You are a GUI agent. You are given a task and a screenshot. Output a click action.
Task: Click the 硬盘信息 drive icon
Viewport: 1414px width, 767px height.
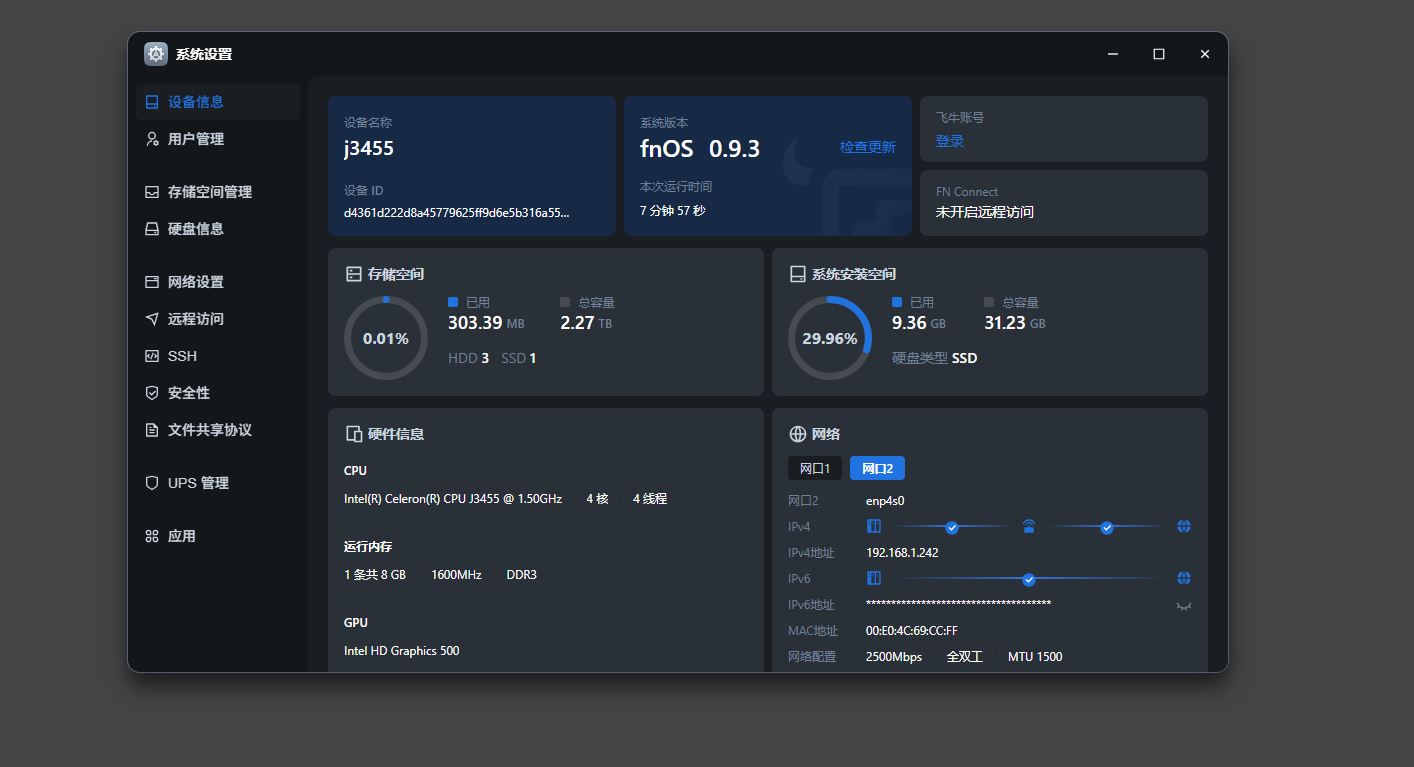(x=152, y=229)
